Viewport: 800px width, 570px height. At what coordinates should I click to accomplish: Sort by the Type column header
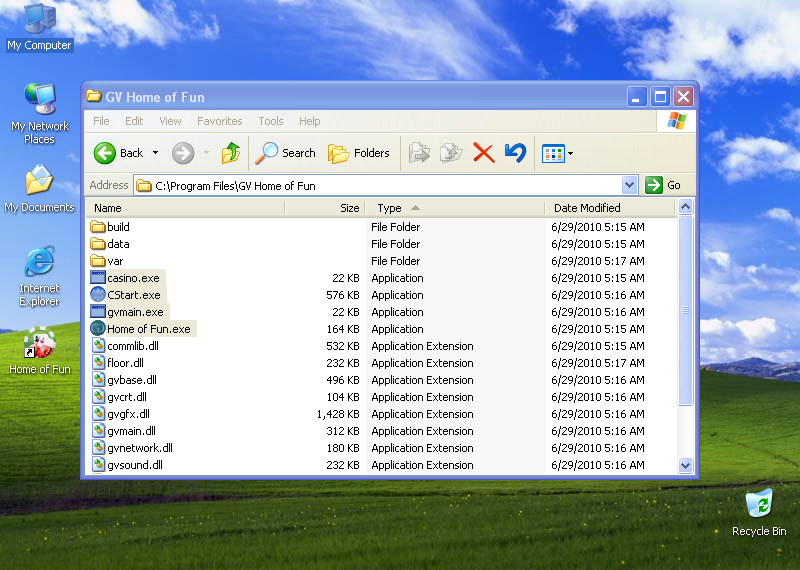(x=455, y=208)
